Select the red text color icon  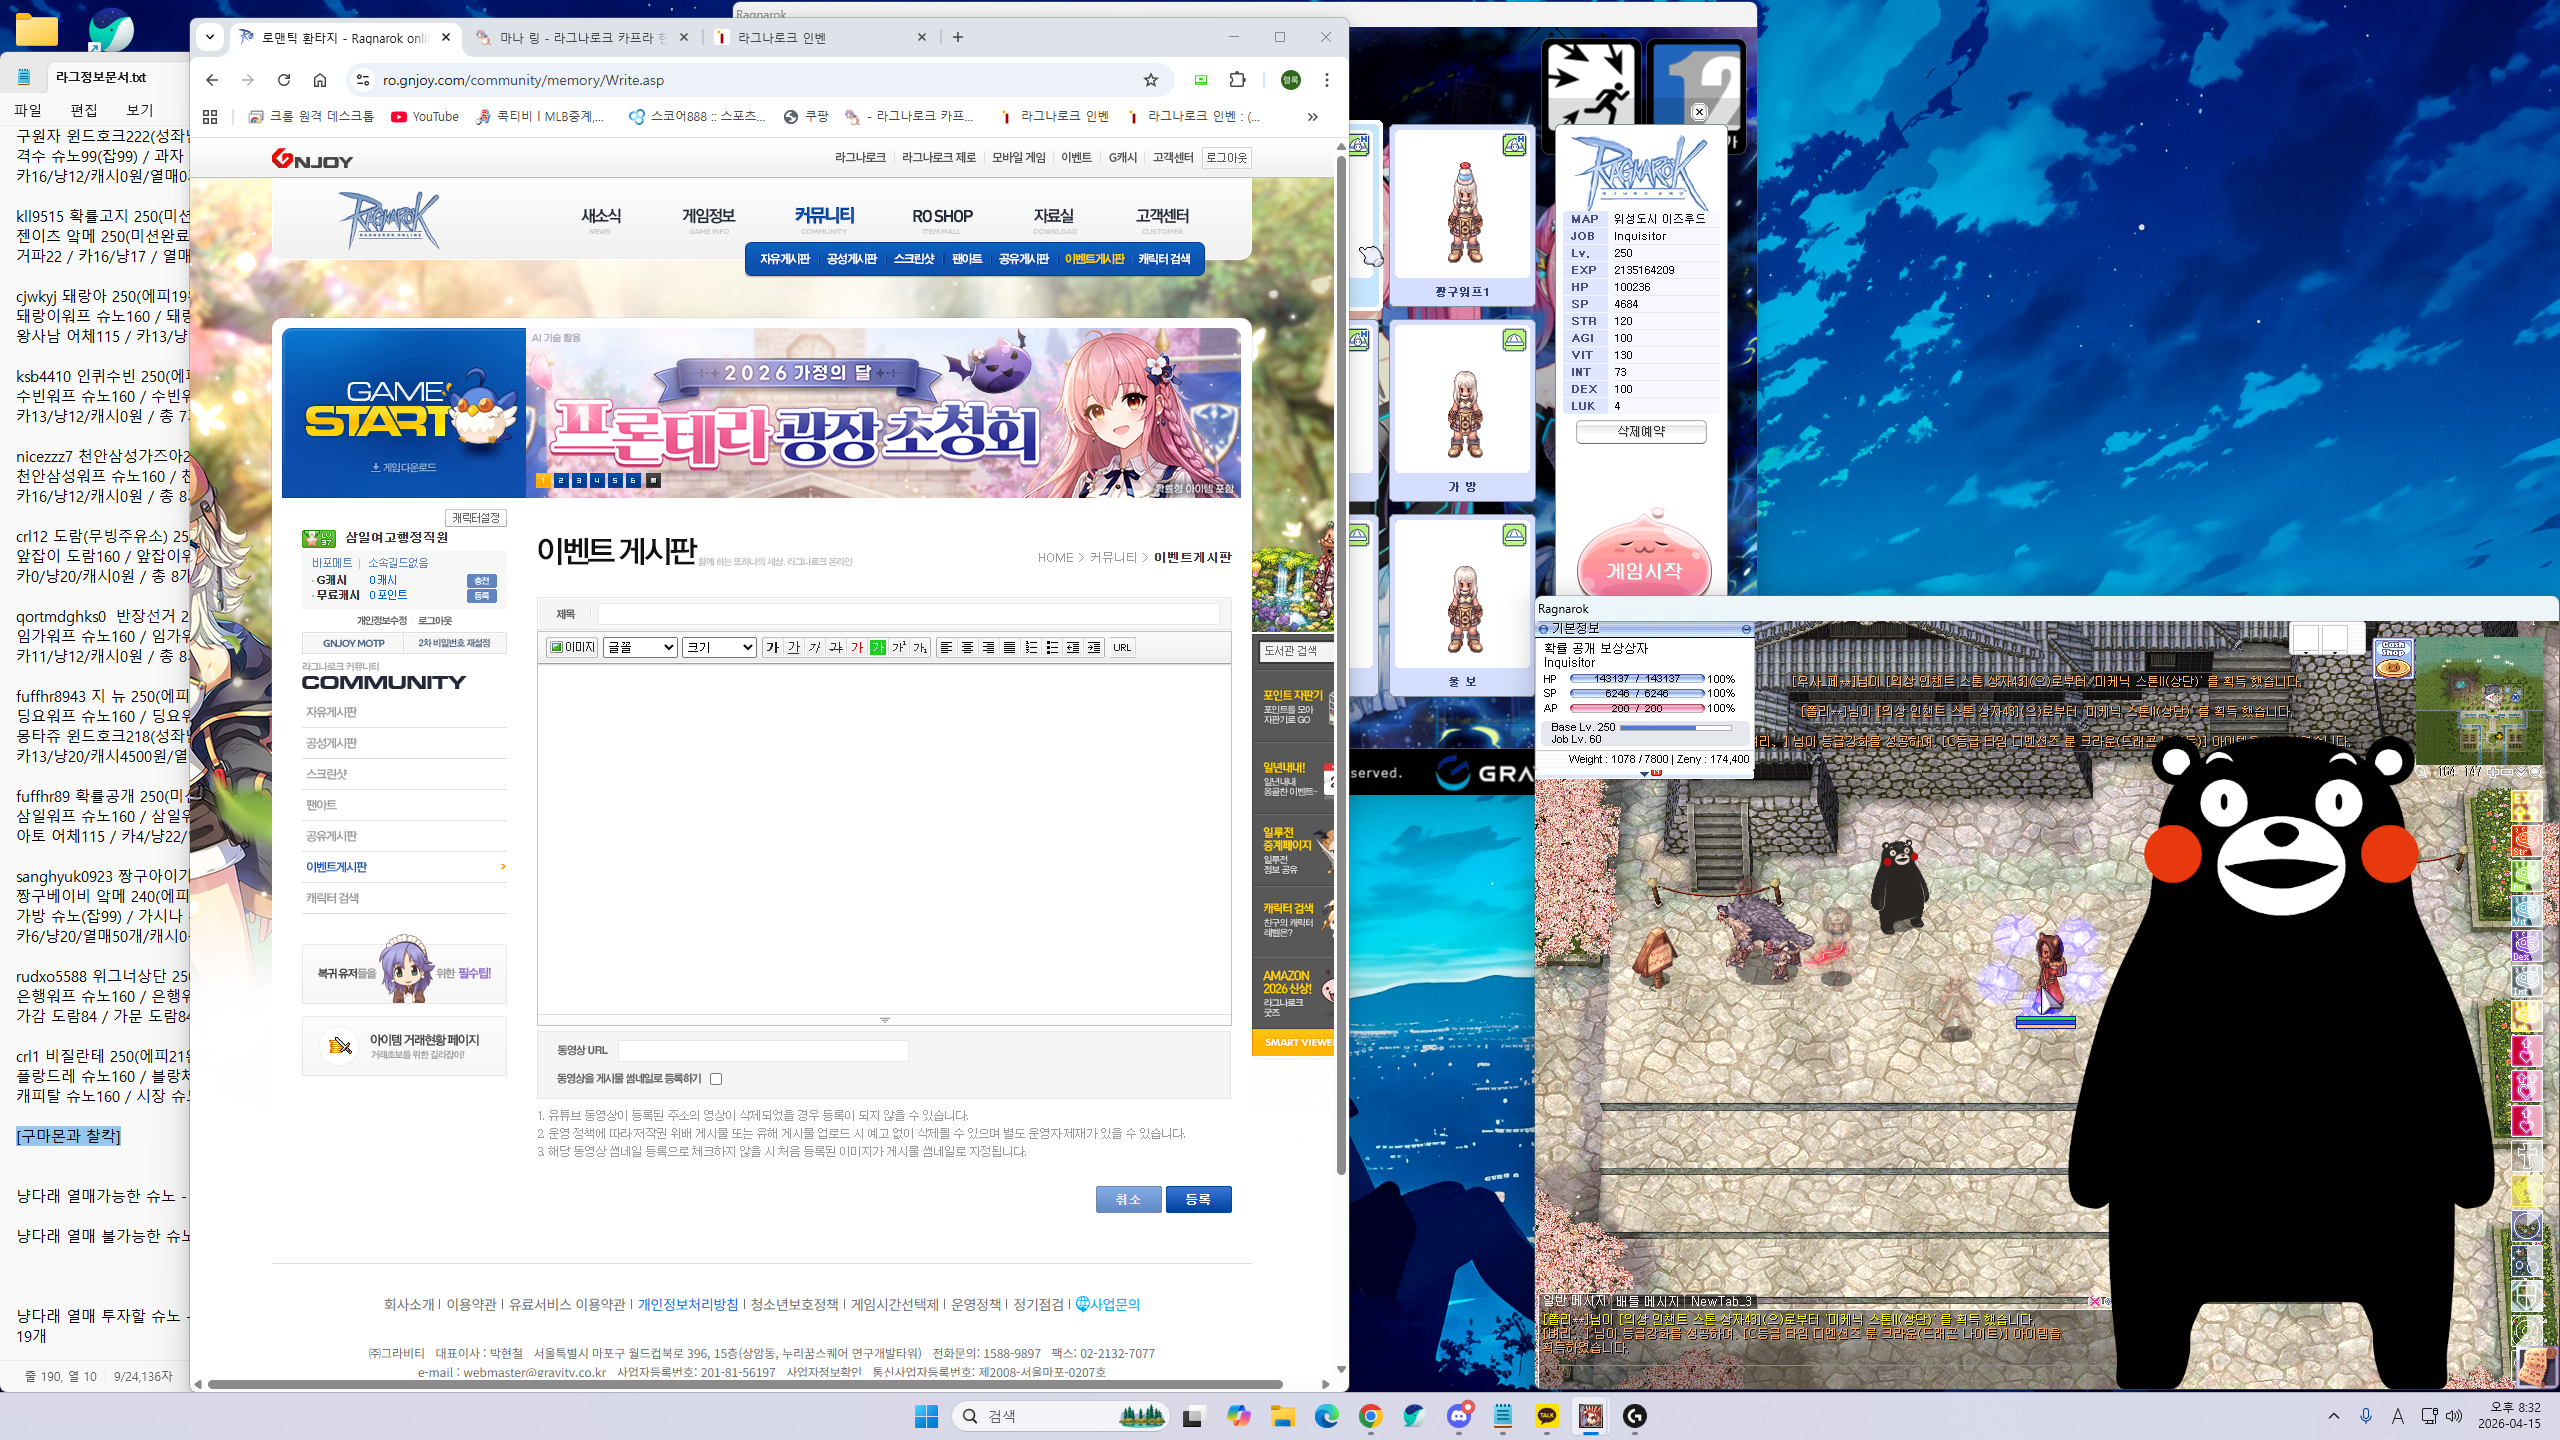pos(856,647)
